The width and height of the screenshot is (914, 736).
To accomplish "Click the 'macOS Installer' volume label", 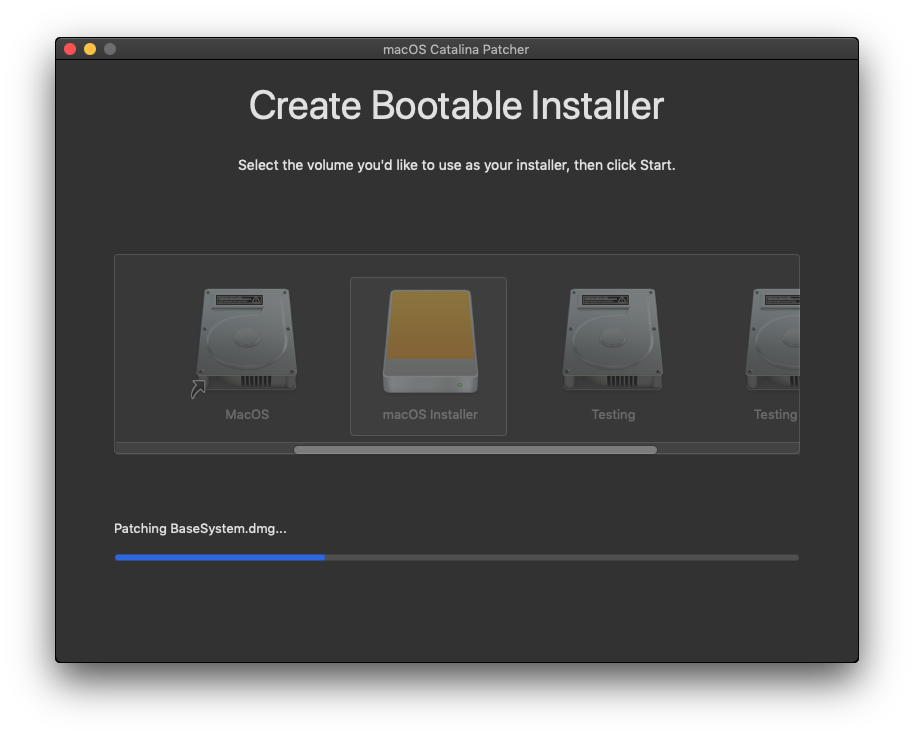I will [430, 414].
